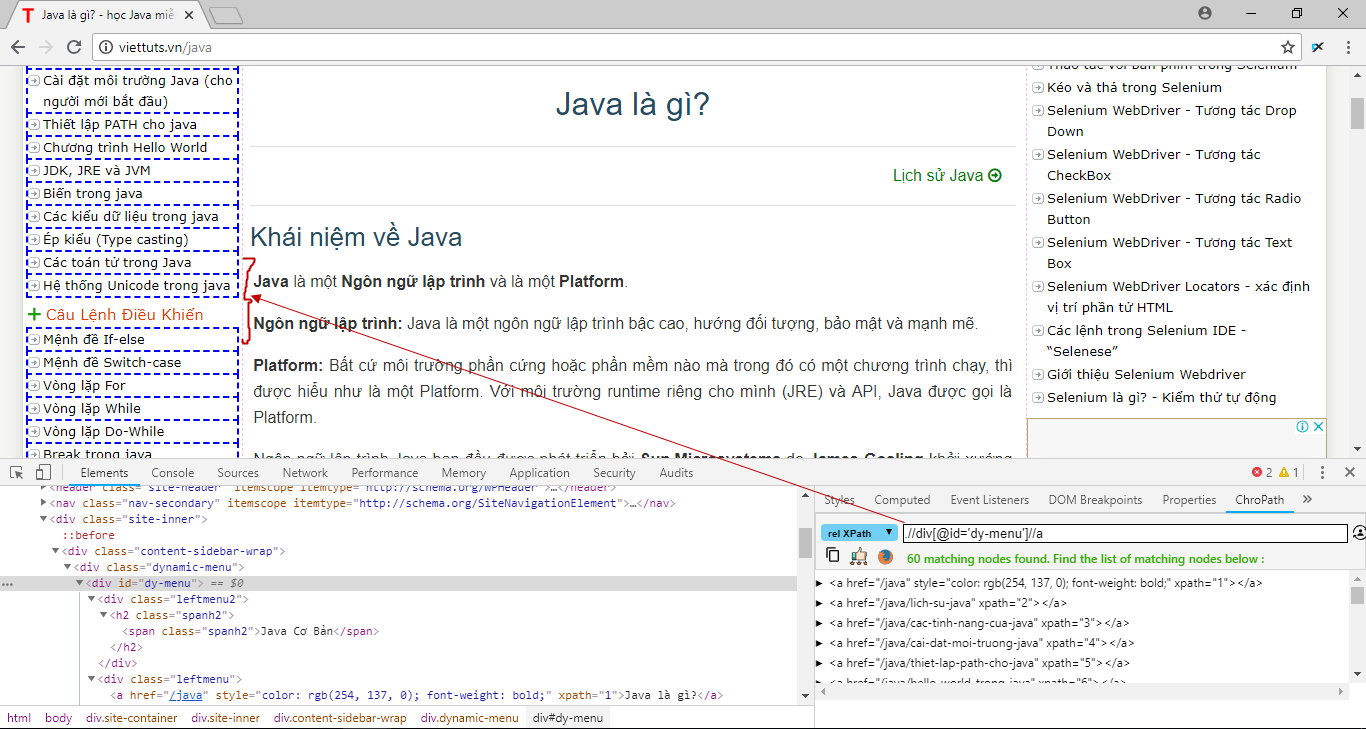Open the Event Listeners sidebar tab
Viewport: 1366px width, 729px height.
tap(989, 500)
